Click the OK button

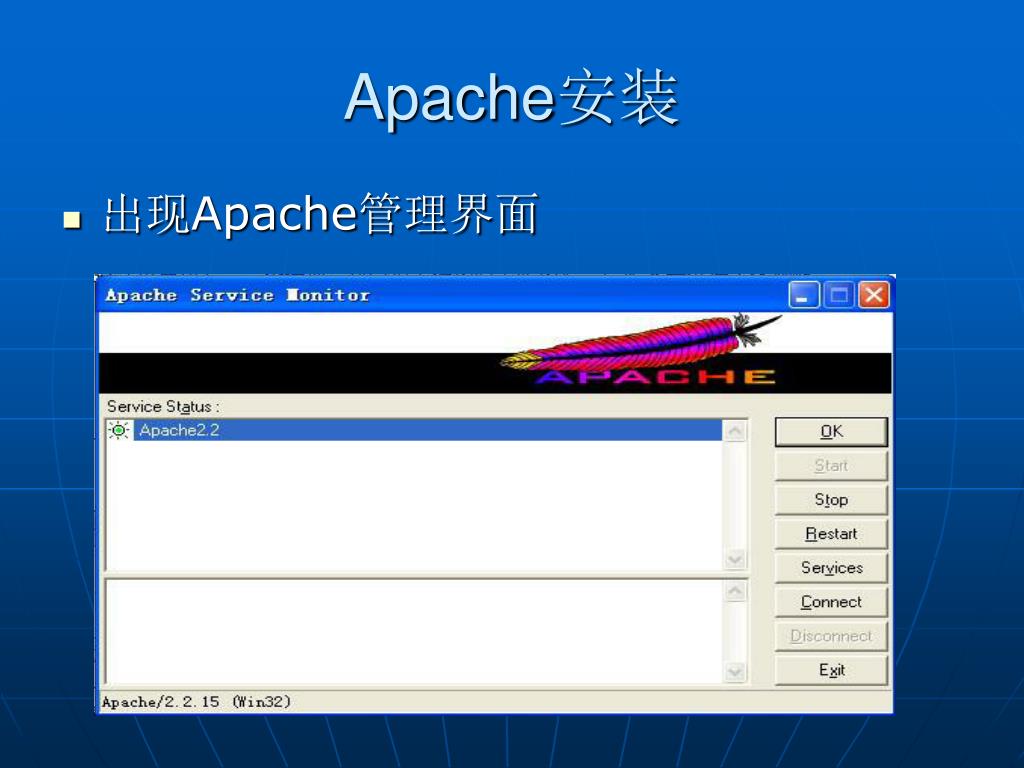(x=831, y=432)
